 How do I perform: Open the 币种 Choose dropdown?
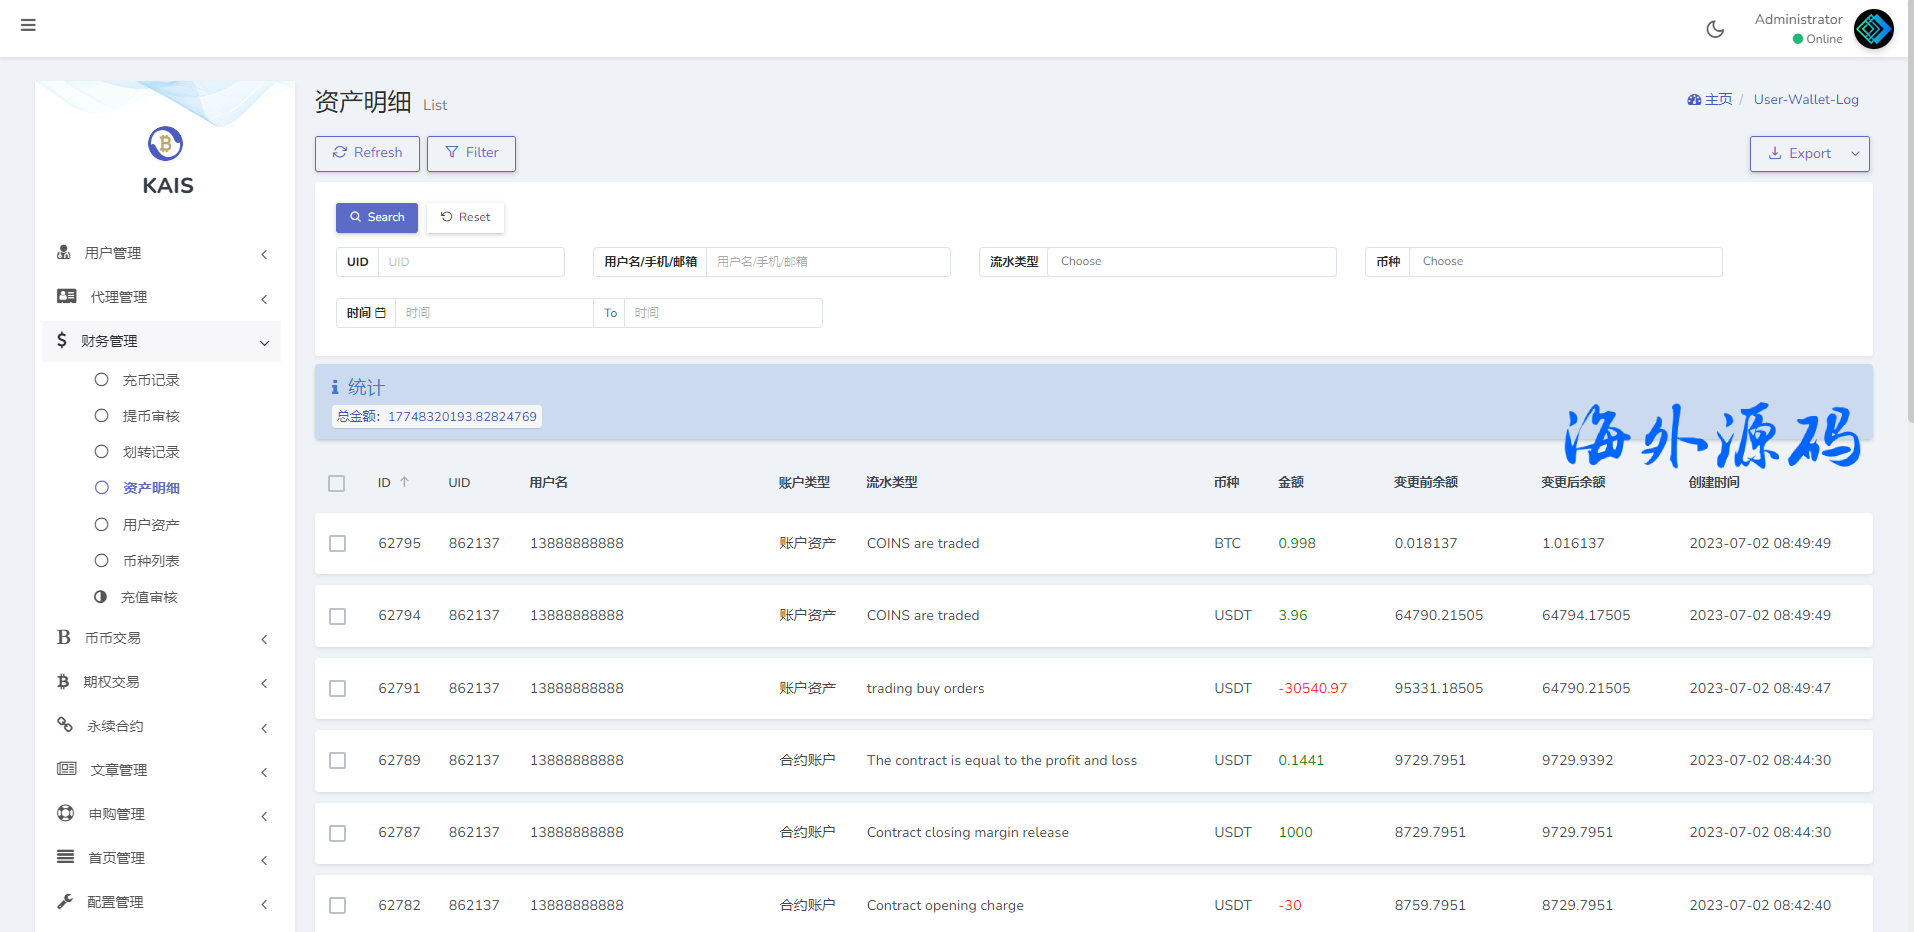coord(1564,262)
